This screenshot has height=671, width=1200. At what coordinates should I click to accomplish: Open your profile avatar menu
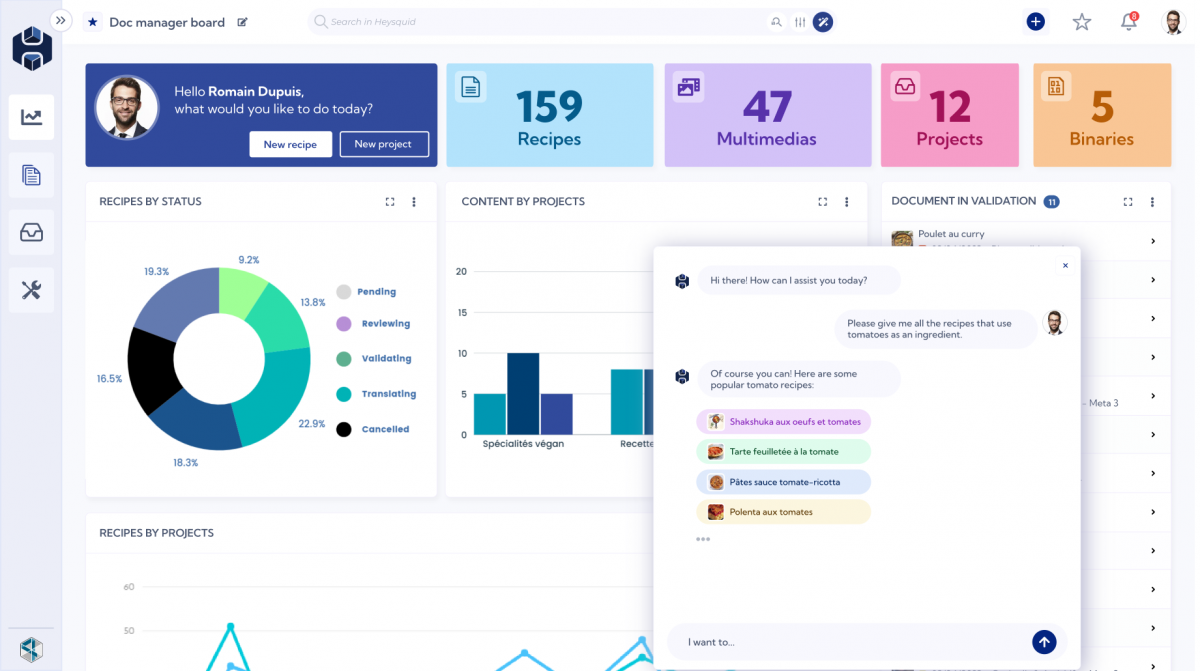click(1174, 21)
